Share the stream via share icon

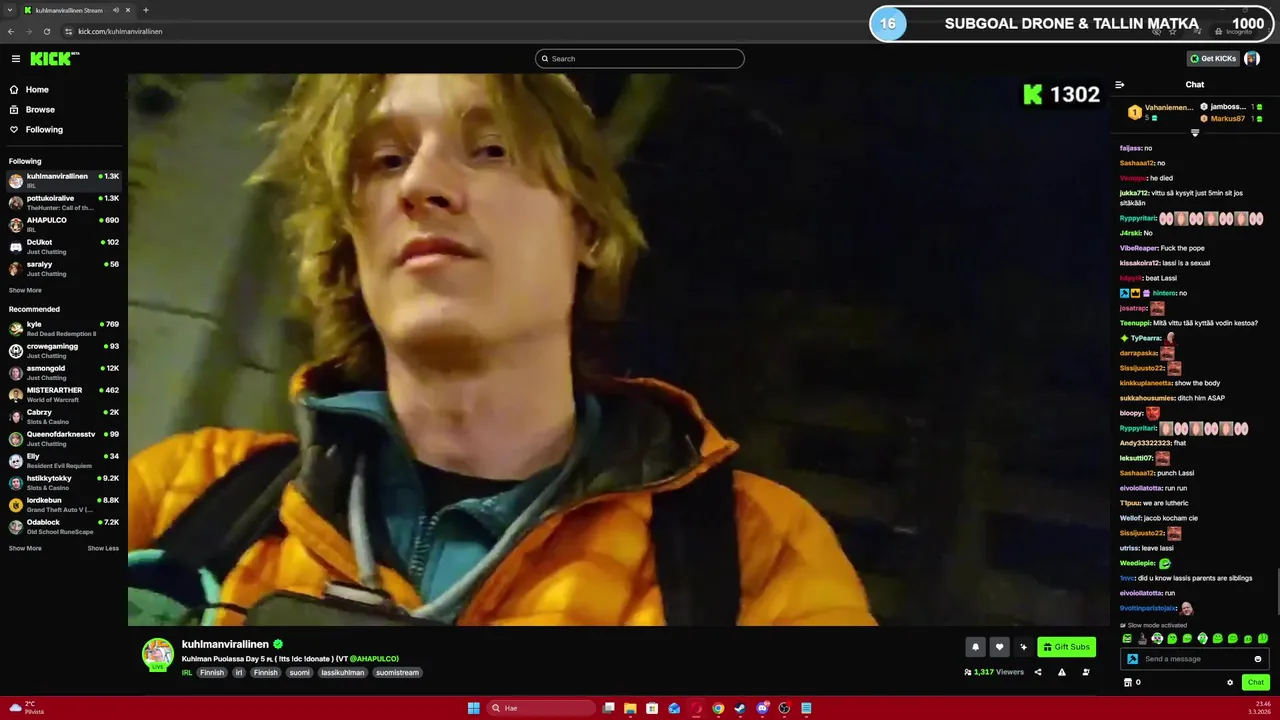pyautogui.click(x=1038, y=672)
